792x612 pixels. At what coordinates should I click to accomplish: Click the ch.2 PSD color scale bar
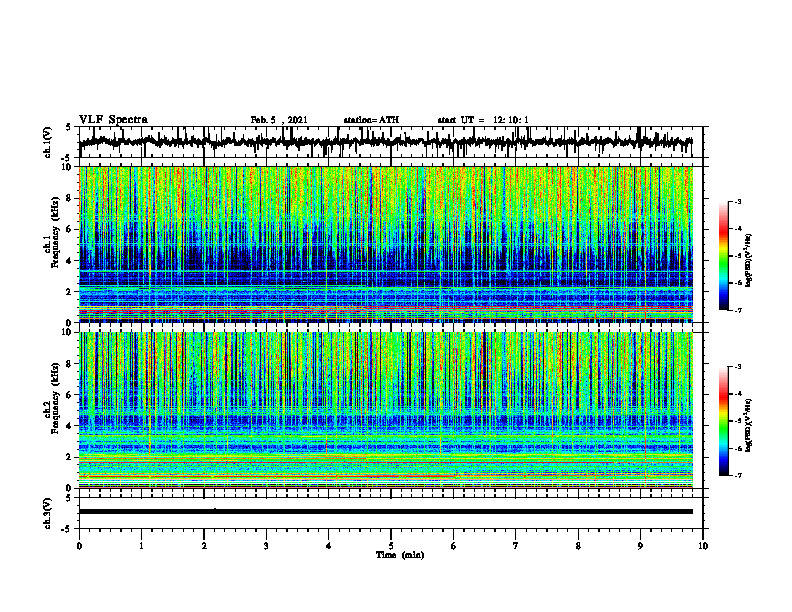[724, 421]
